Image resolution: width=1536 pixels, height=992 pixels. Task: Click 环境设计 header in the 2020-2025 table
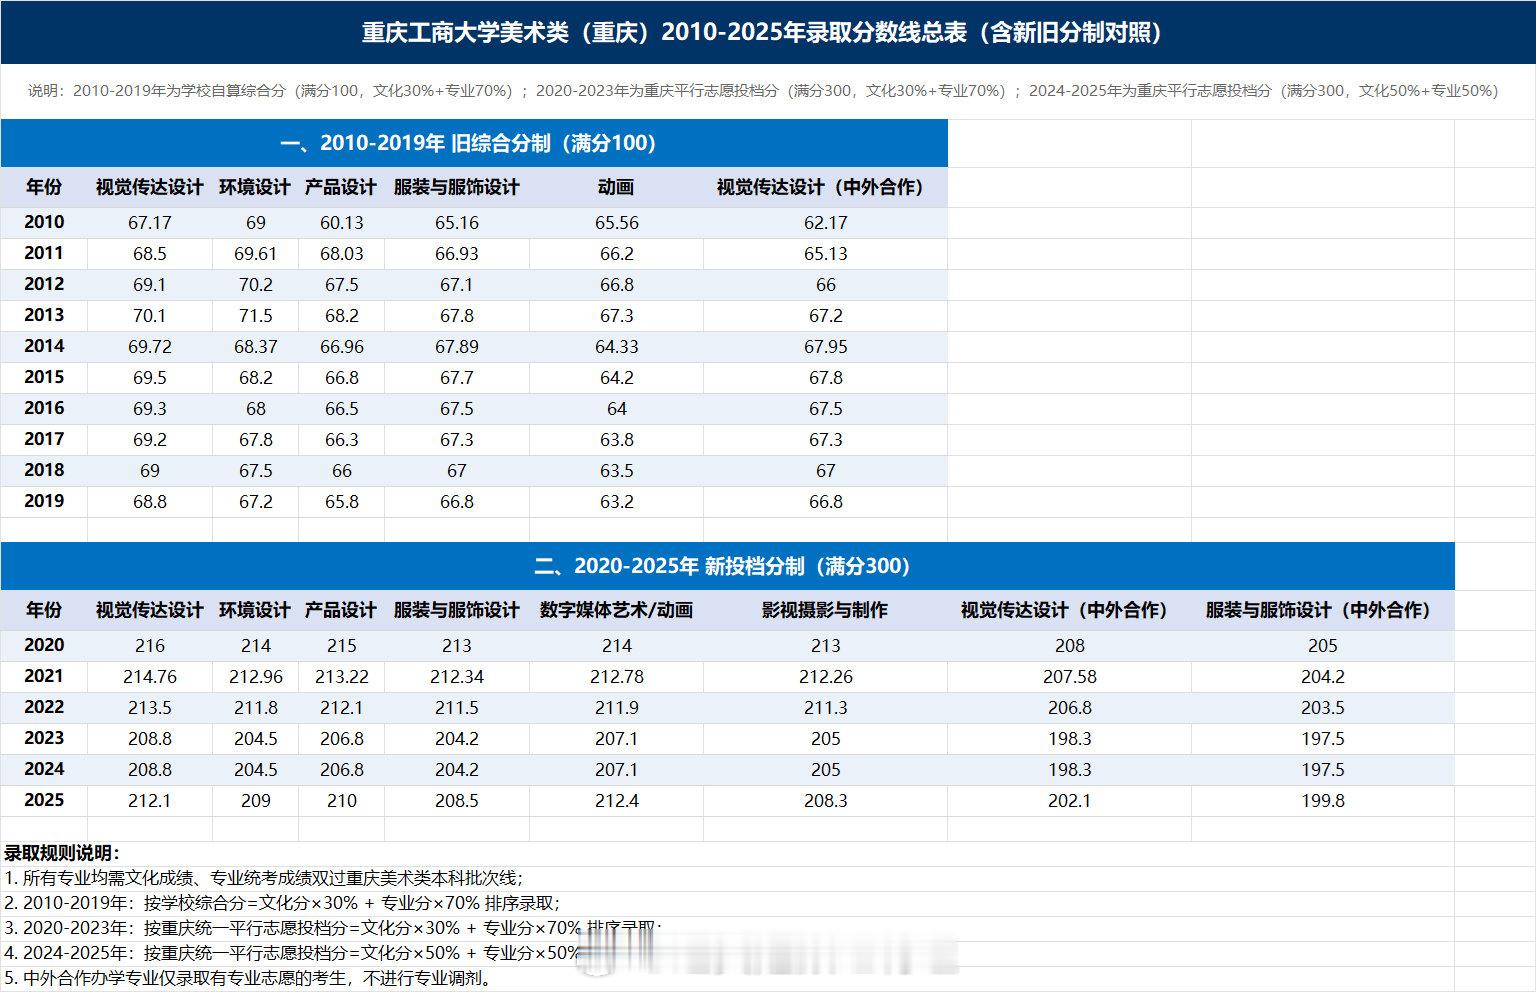pyautogui.click(x=255, y=610)
